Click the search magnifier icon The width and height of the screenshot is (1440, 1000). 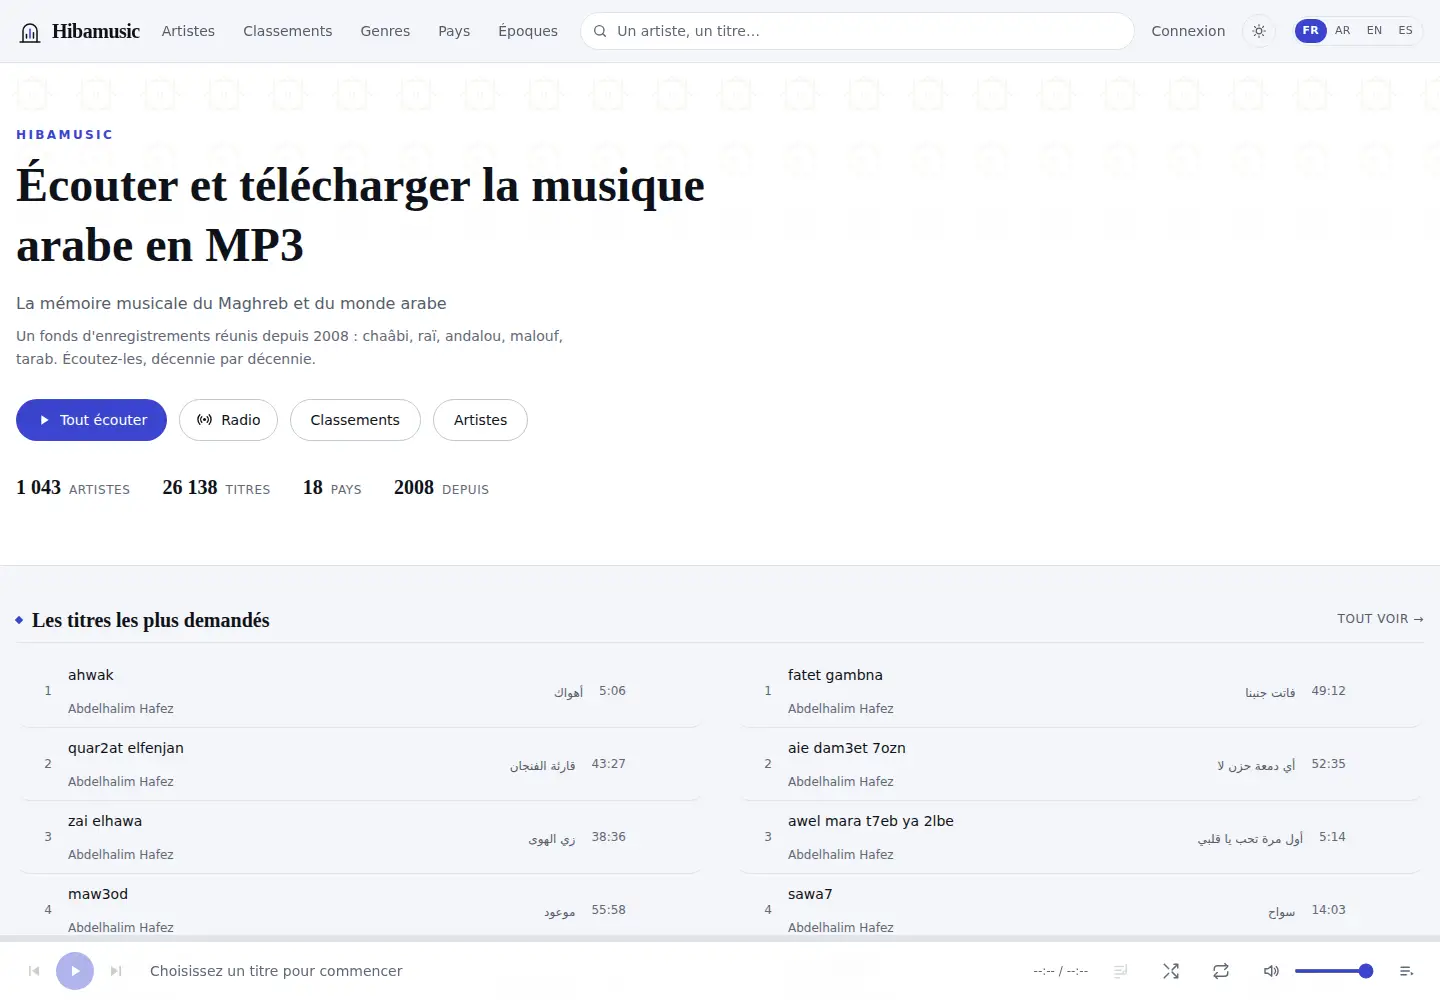pos(600,31)
